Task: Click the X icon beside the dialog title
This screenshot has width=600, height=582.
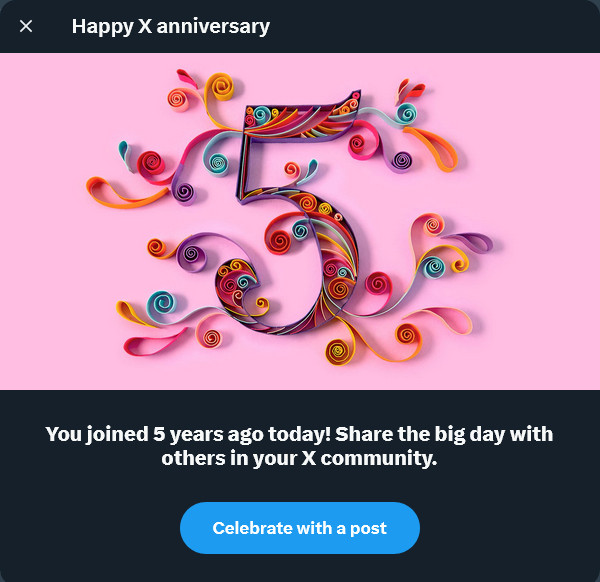Action: pyautogui.click(x=26, y=26)
